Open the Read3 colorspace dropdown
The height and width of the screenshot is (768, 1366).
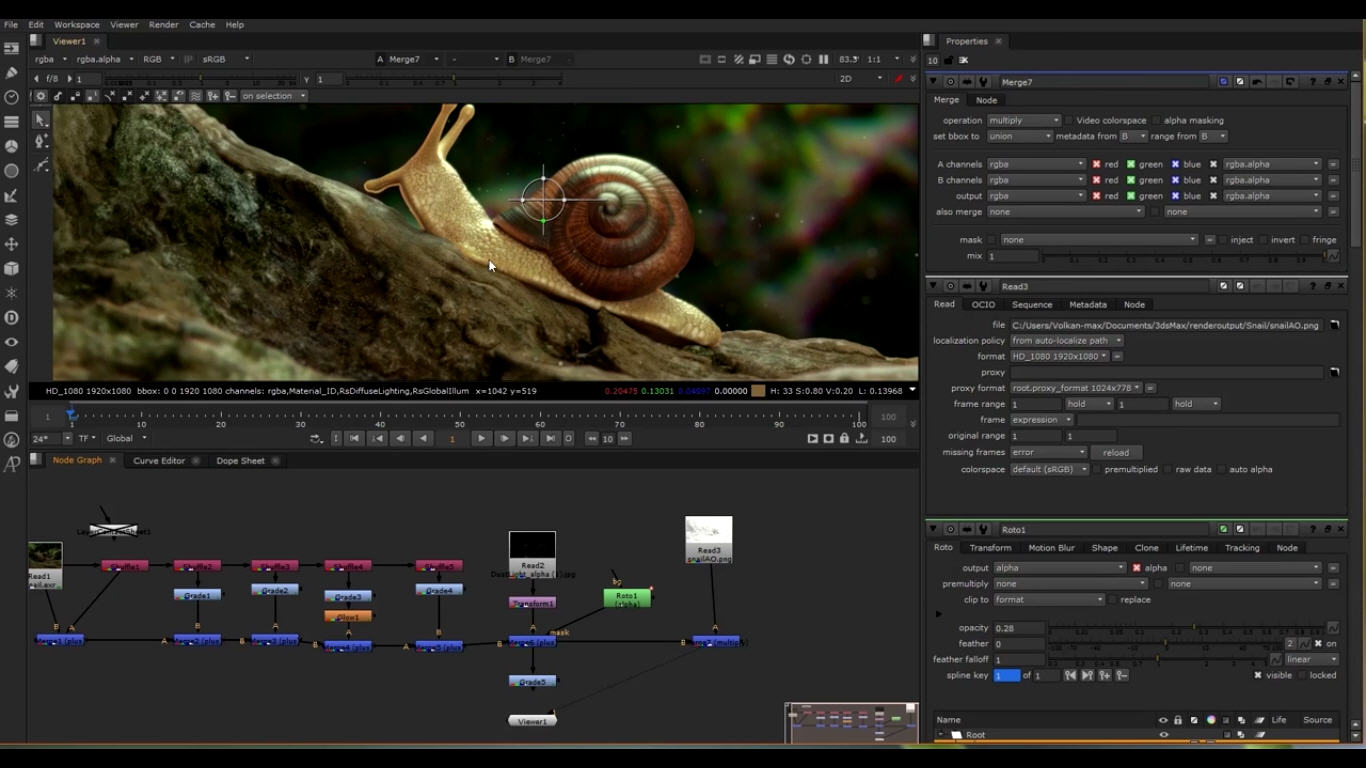[x=1048, y=469]
